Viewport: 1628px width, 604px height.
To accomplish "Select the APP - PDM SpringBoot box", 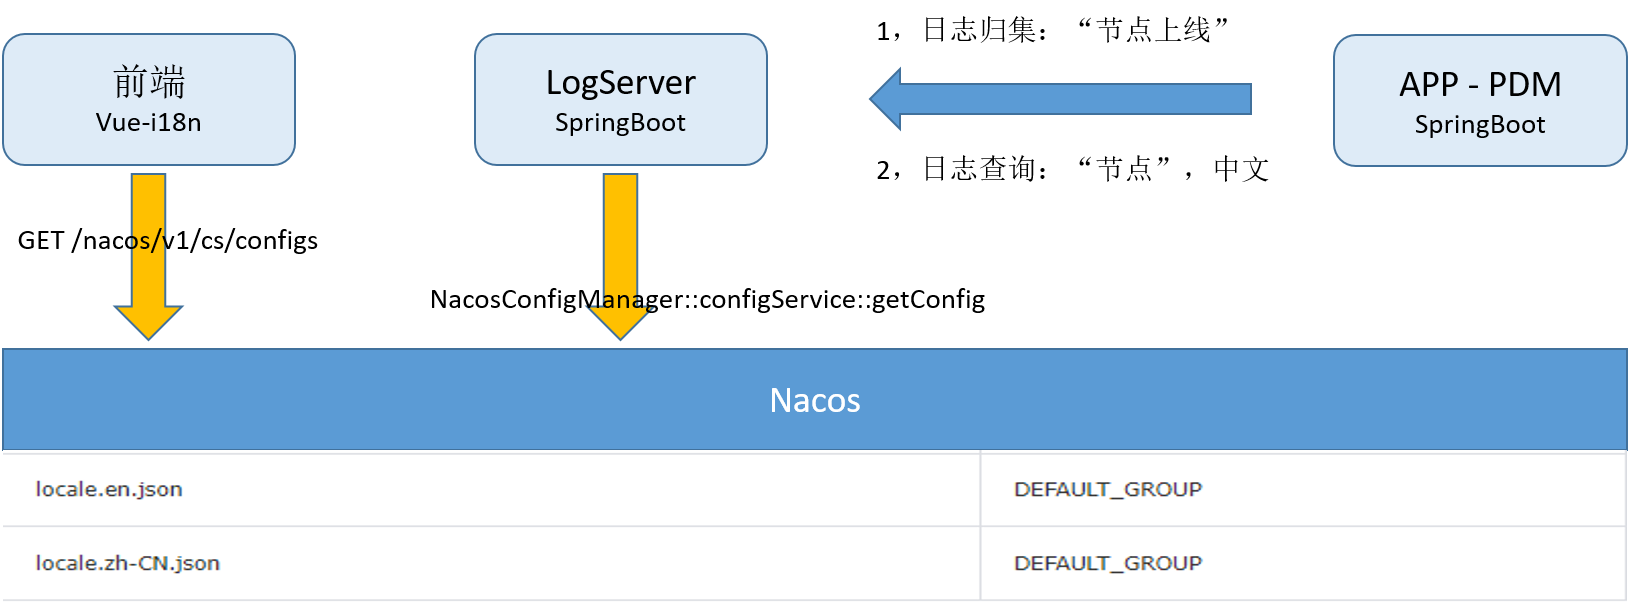I will click(1480, 100).
